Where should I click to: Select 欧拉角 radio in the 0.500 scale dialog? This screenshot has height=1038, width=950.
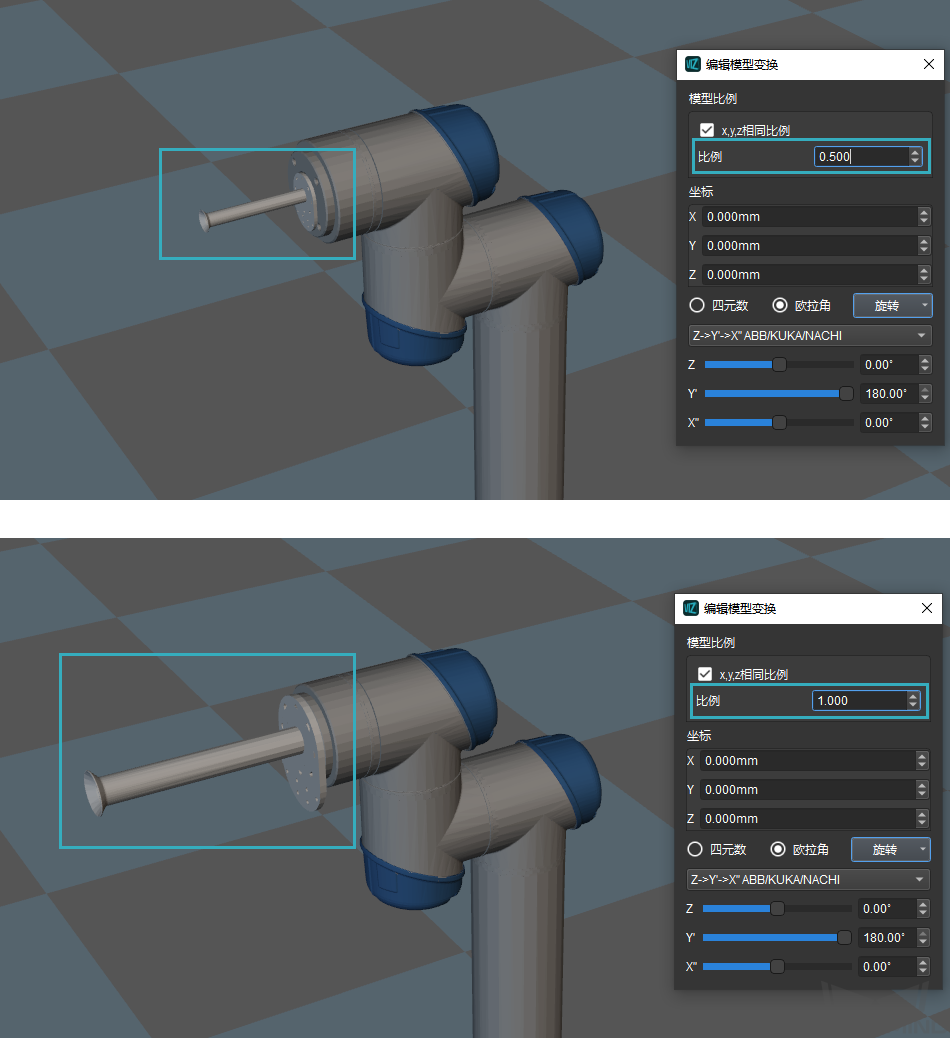780,305
